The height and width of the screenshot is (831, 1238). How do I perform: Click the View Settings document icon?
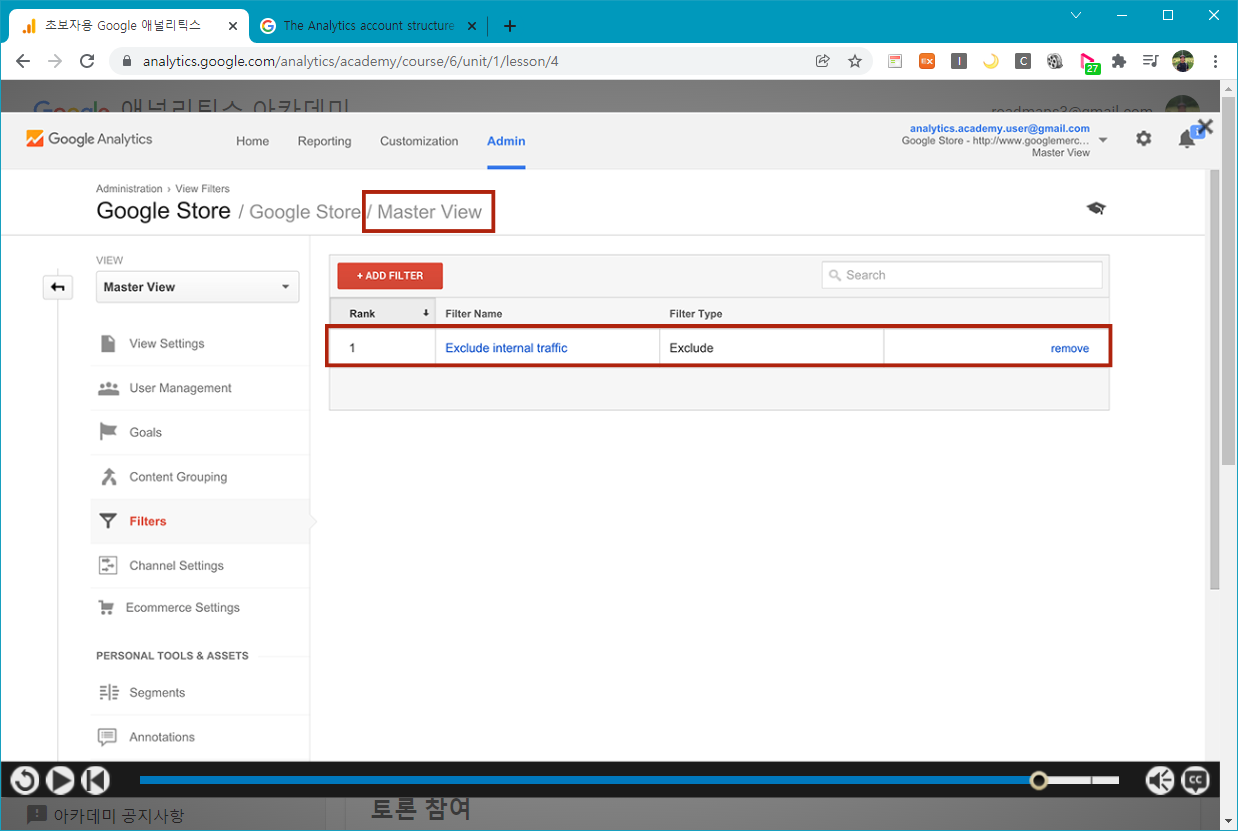tap(108, 343)
